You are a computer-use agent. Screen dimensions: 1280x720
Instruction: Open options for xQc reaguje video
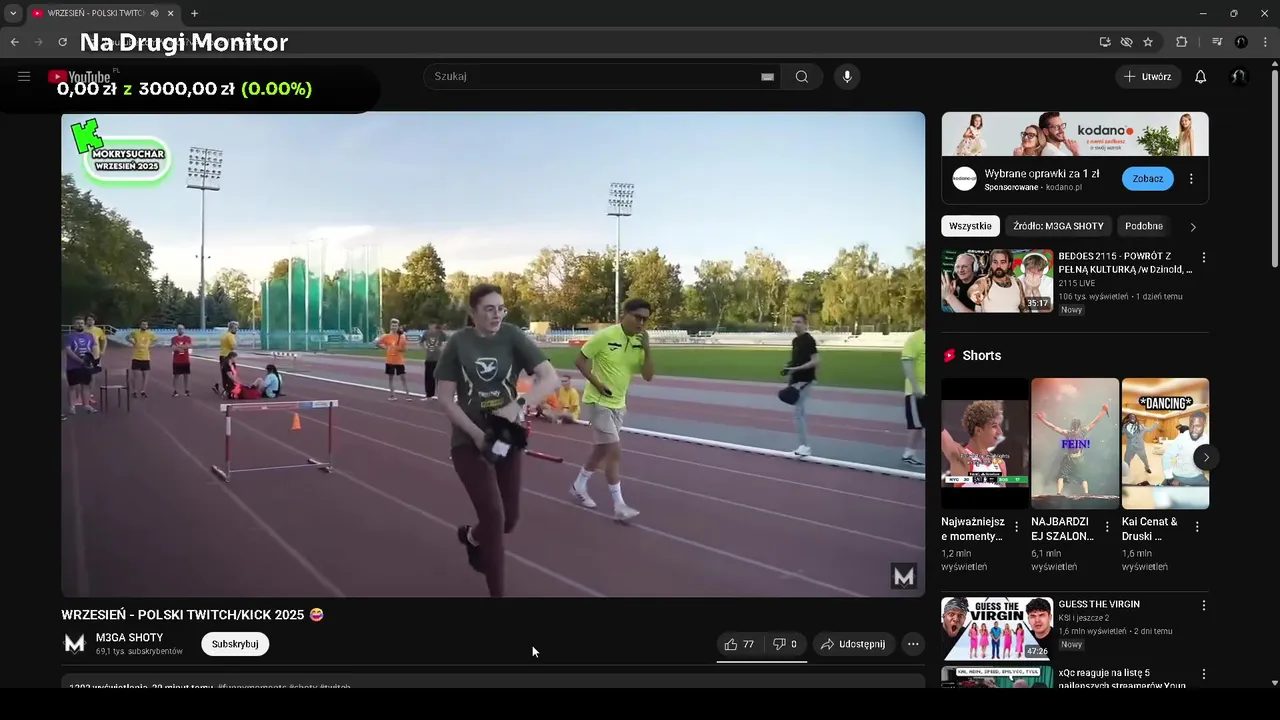click(x=1204, y=675)
